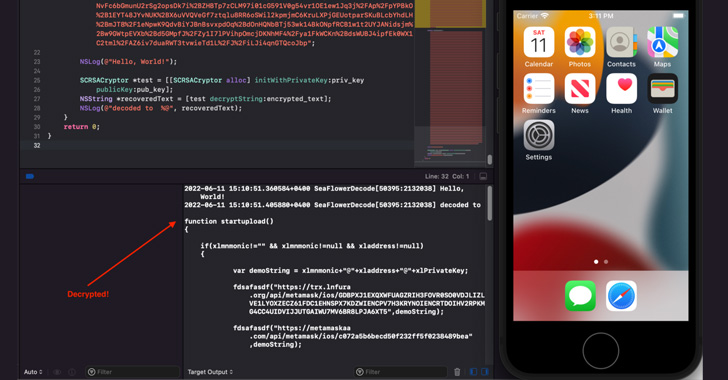
Task: Toggle the variables view pane button
Action: point(474,372)
